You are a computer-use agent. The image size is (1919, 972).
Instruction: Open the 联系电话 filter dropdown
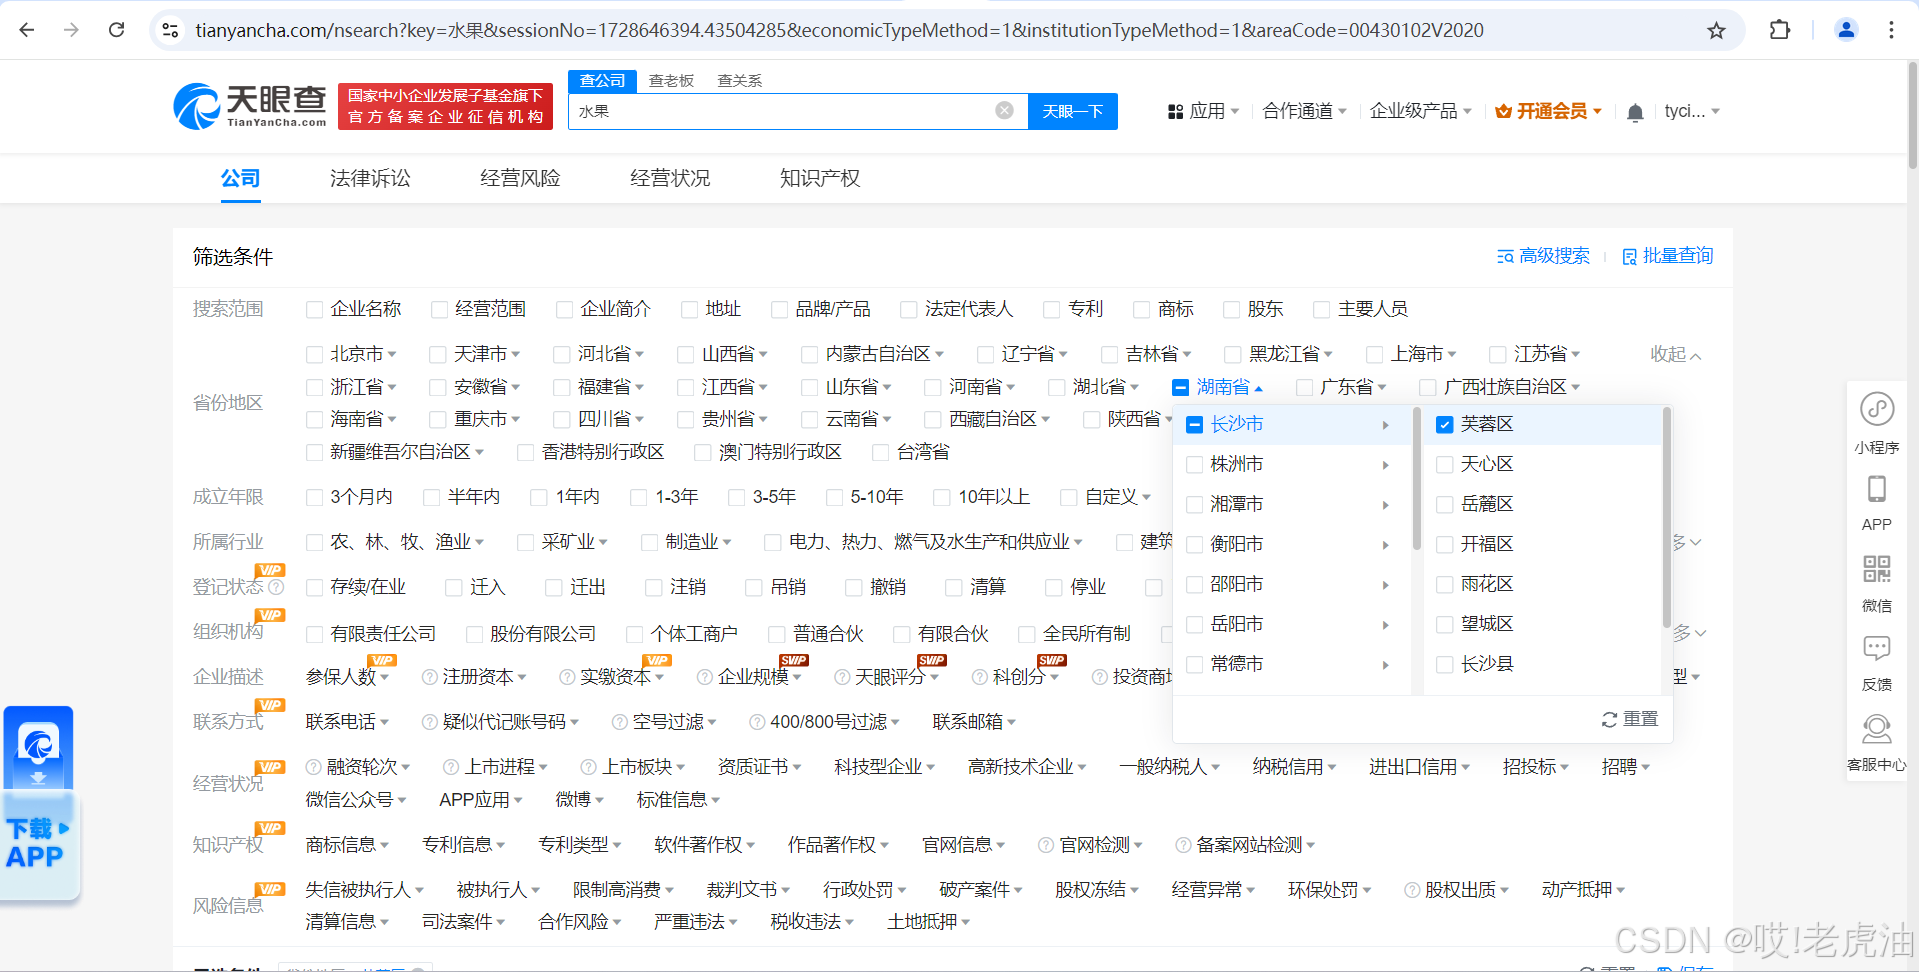tap(347, 722)
